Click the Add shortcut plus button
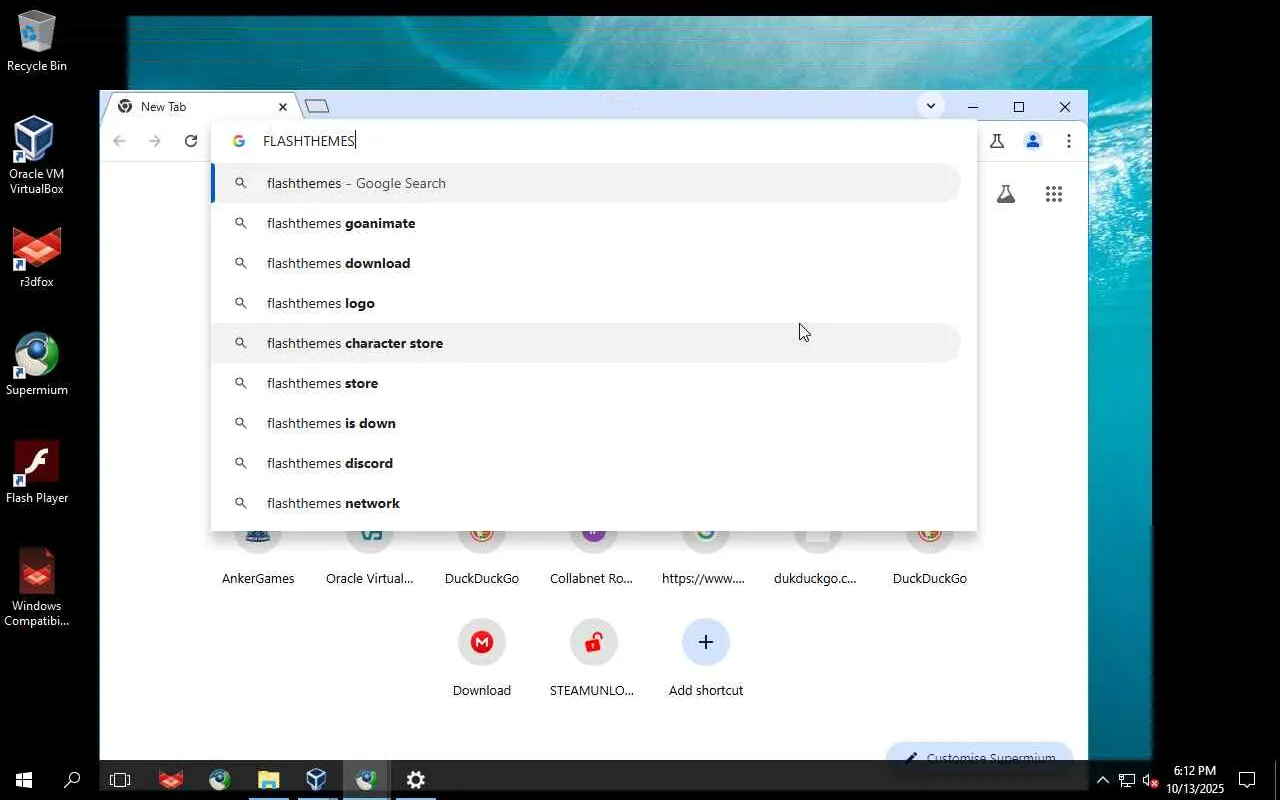The image size is (1280, 800). point(706,642)
